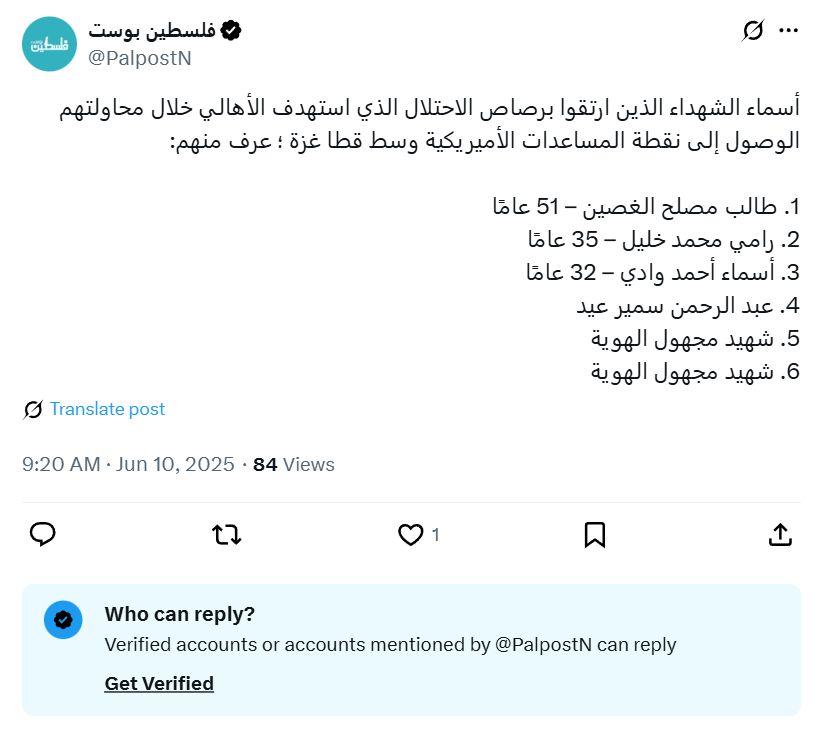Reply using the speech bubble icon
This screenshot has width=823, height=738.
point(42,535)
